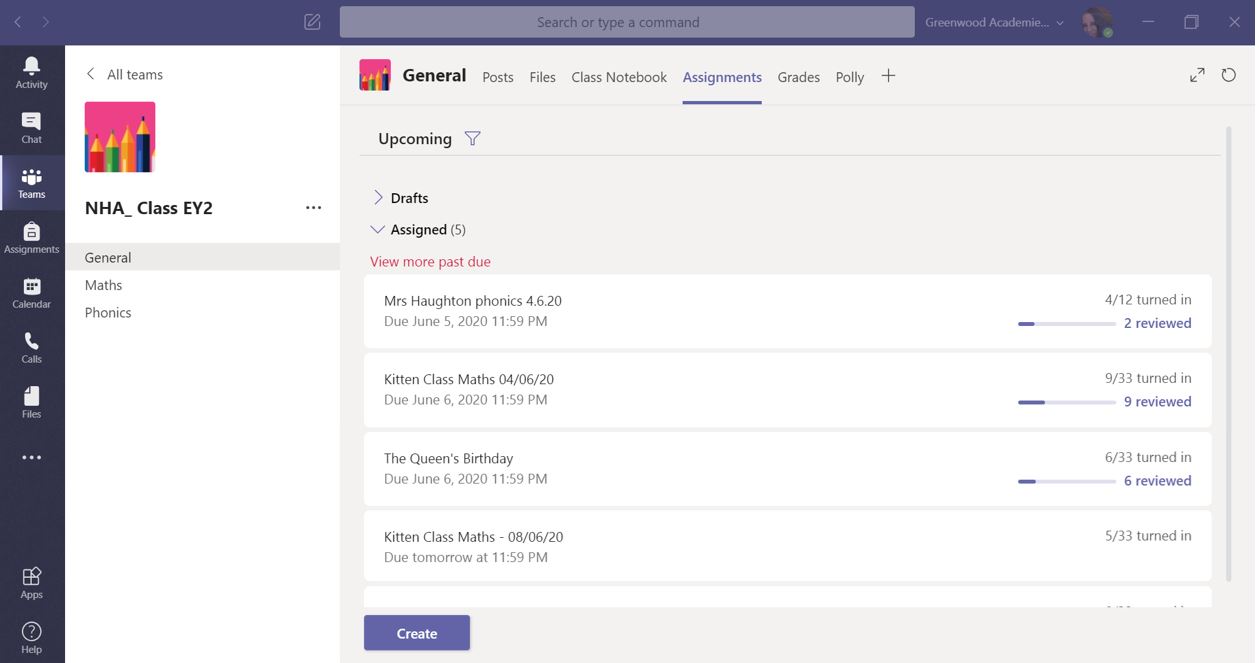Click the Create assignment button

coord(416,633)
